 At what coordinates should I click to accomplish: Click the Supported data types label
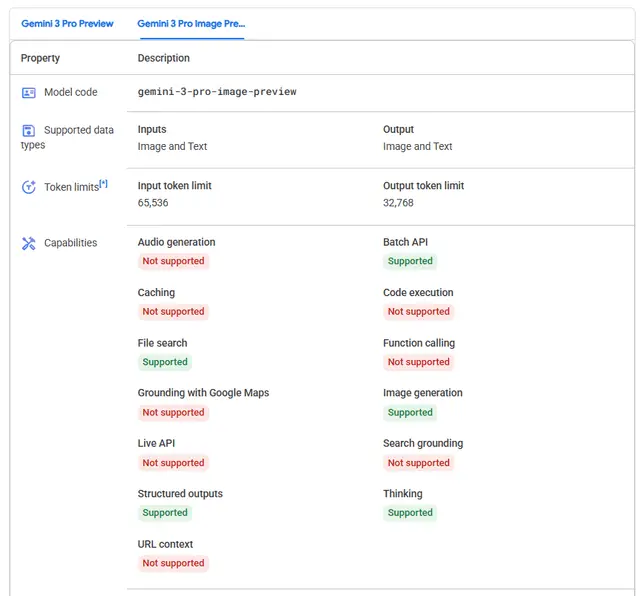(x=67, y=137)
